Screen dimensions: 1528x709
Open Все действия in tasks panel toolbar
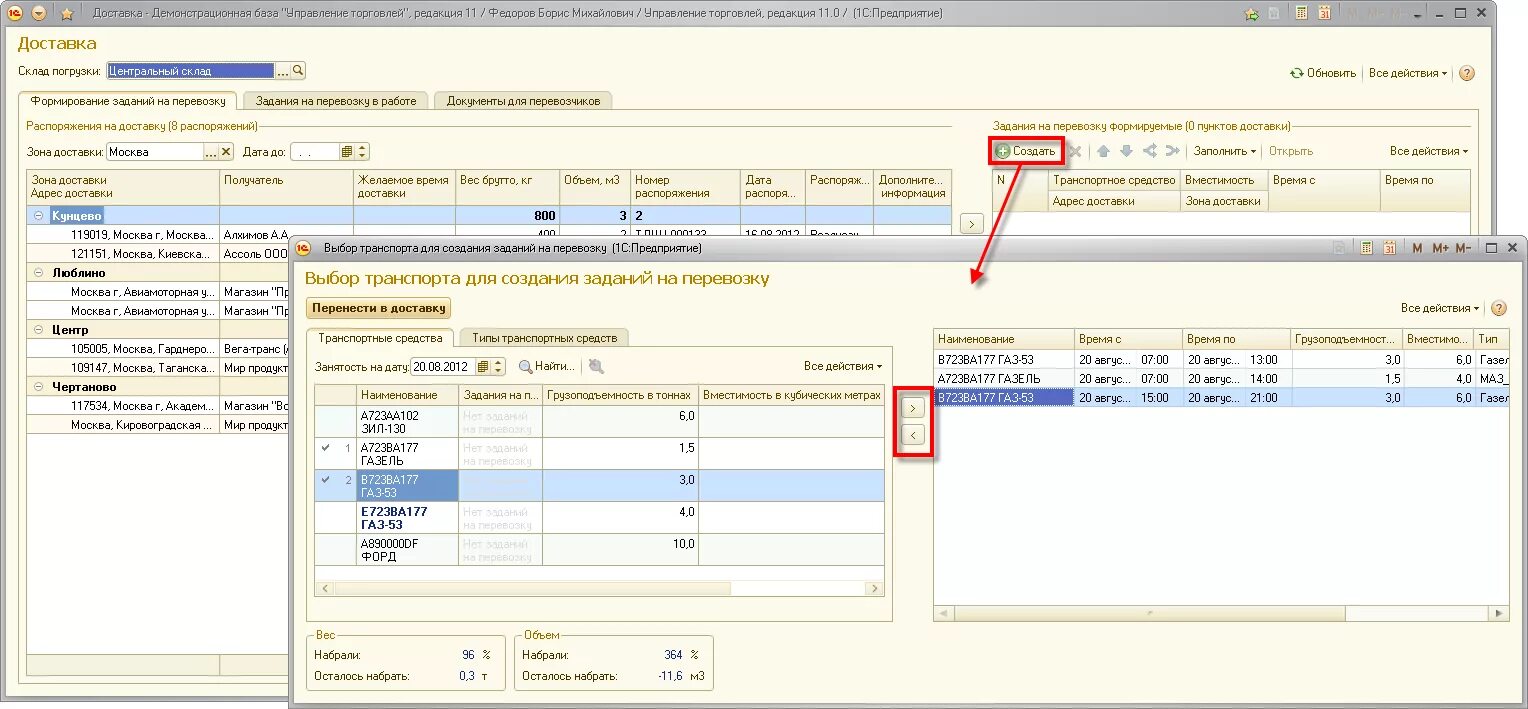coord(1429,151)
